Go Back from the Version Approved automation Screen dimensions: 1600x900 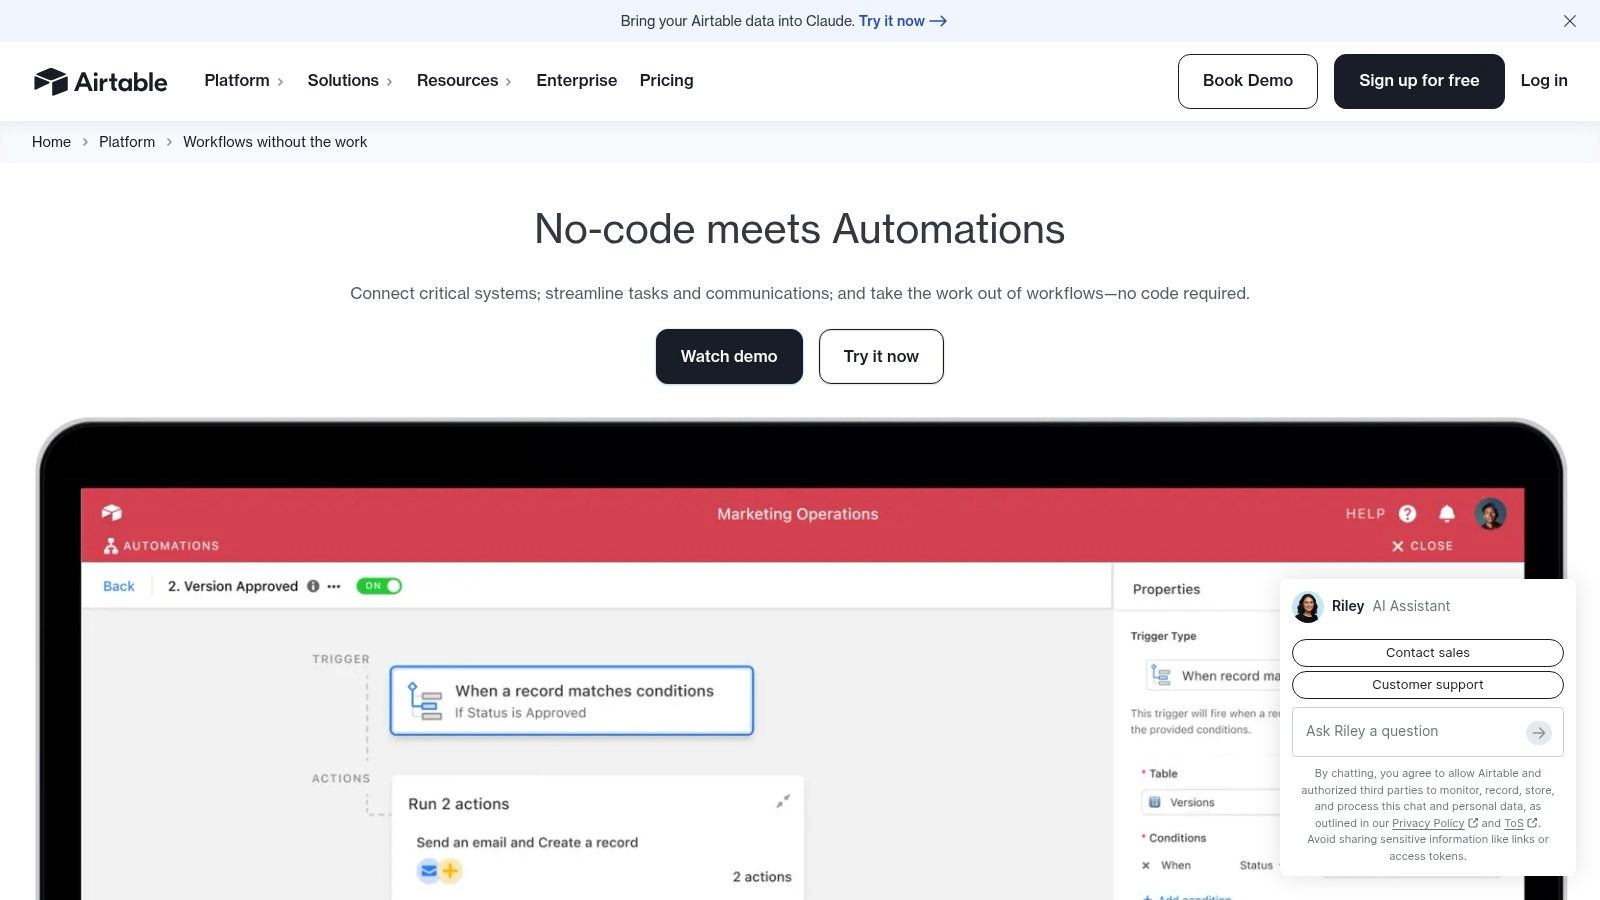click(118, 586)
